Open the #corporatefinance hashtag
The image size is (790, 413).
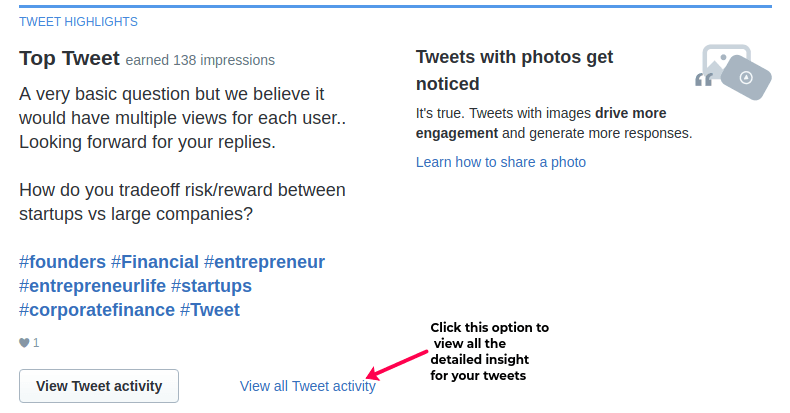pyautogui.click(x=97, y=310)
